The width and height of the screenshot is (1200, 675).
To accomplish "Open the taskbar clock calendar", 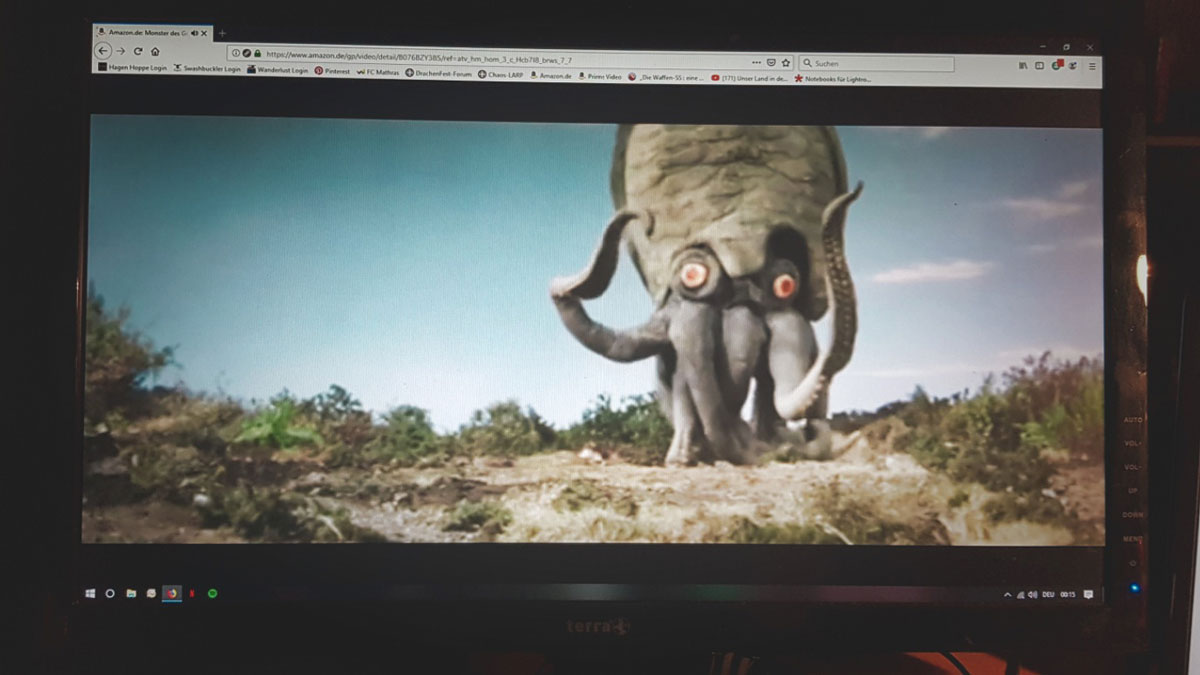I will [x=1069, y=594].
